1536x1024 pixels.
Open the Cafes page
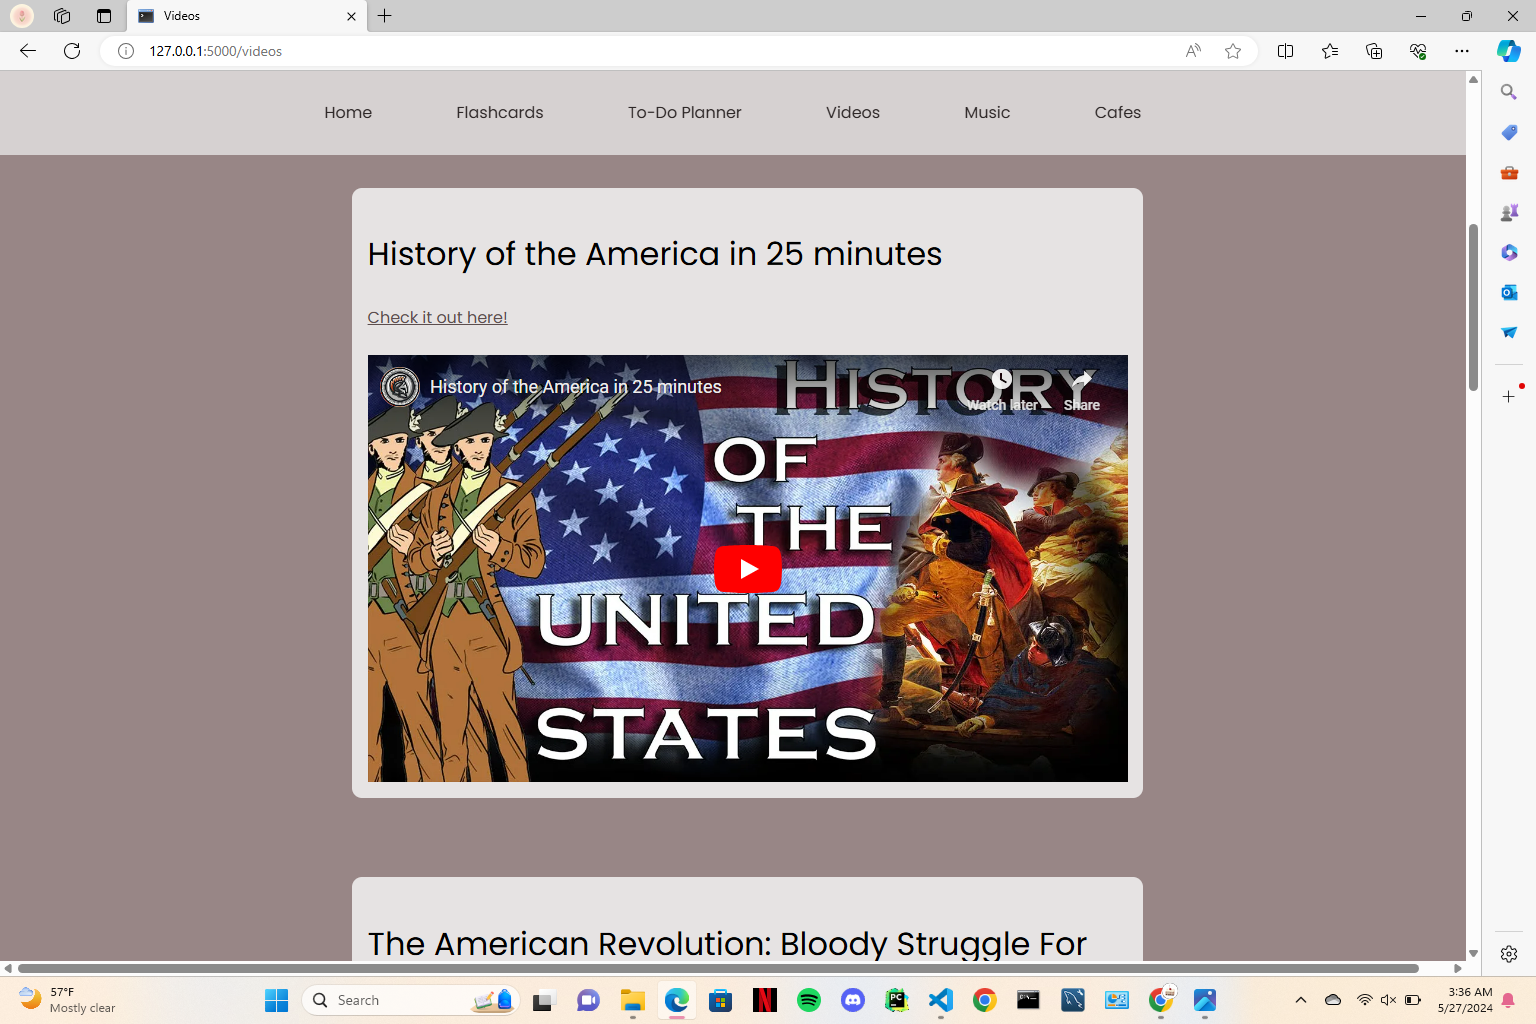(1118, 113)
